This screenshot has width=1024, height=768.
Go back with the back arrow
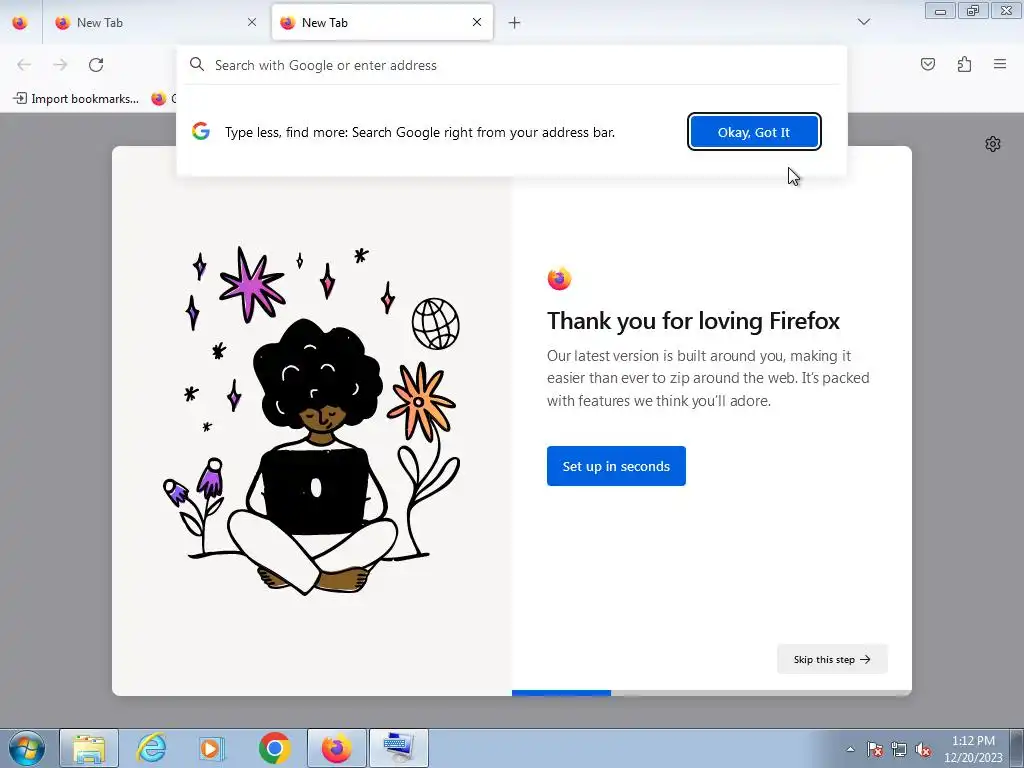(24, 65)
